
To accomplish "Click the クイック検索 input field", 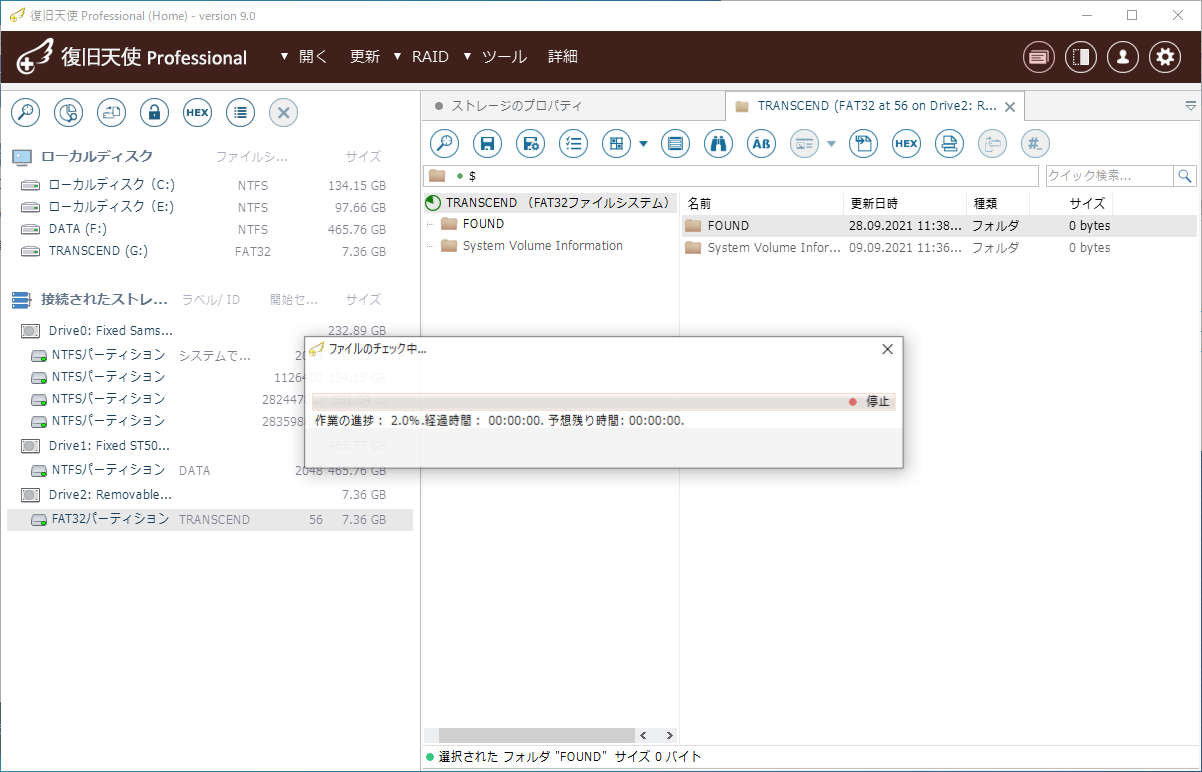I will click(1110, 176).
